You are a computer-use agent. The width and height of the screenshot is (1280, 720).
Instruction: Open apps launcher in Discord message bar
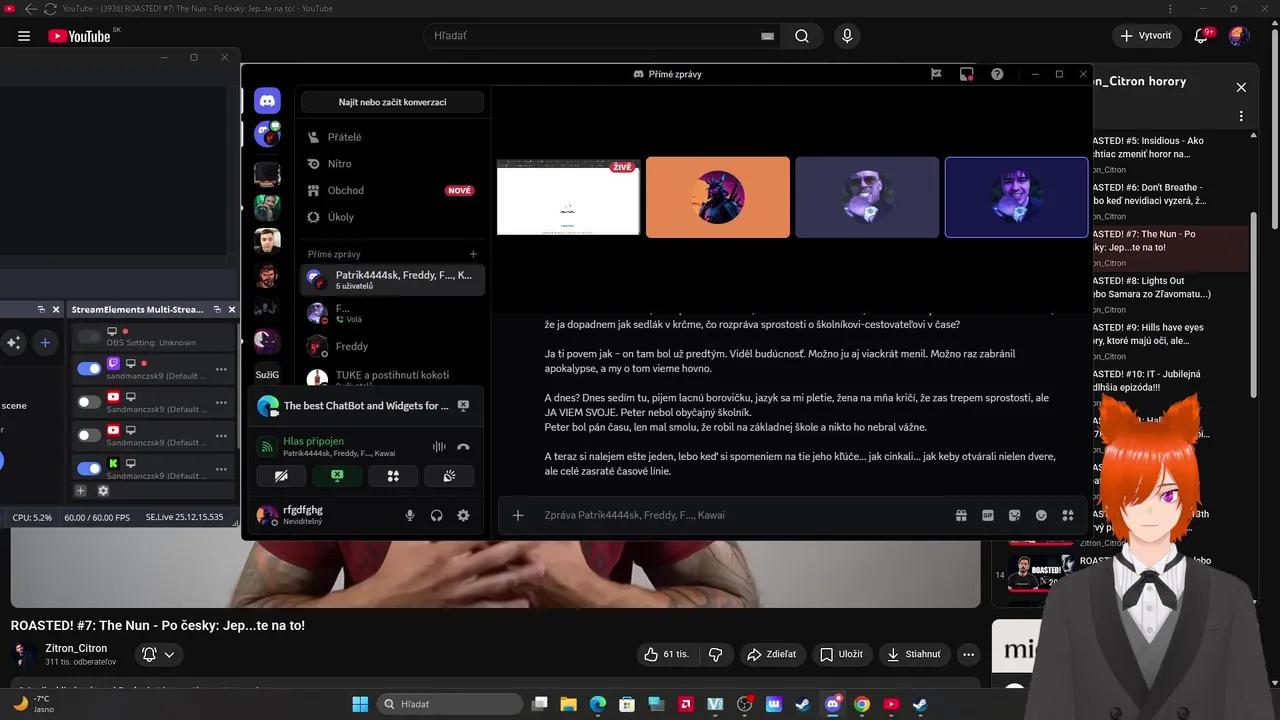pos(1068,515)
